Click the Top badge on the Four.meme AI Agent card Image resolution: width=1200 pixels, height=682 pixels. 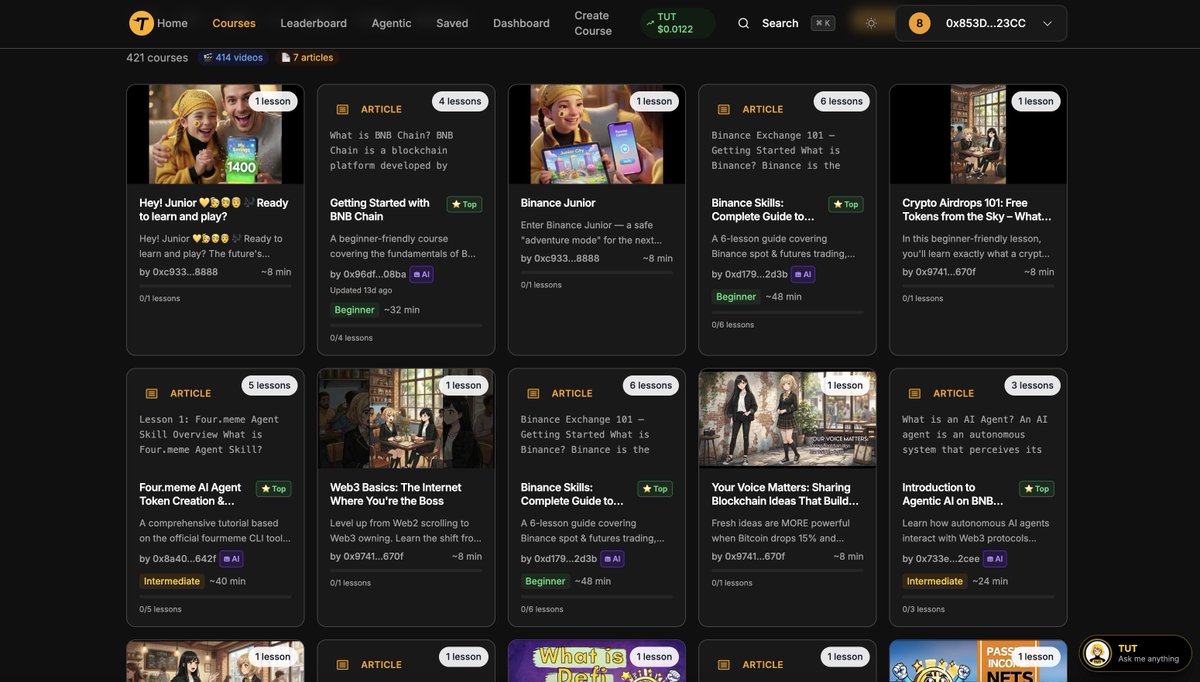[x=274, y=489]
